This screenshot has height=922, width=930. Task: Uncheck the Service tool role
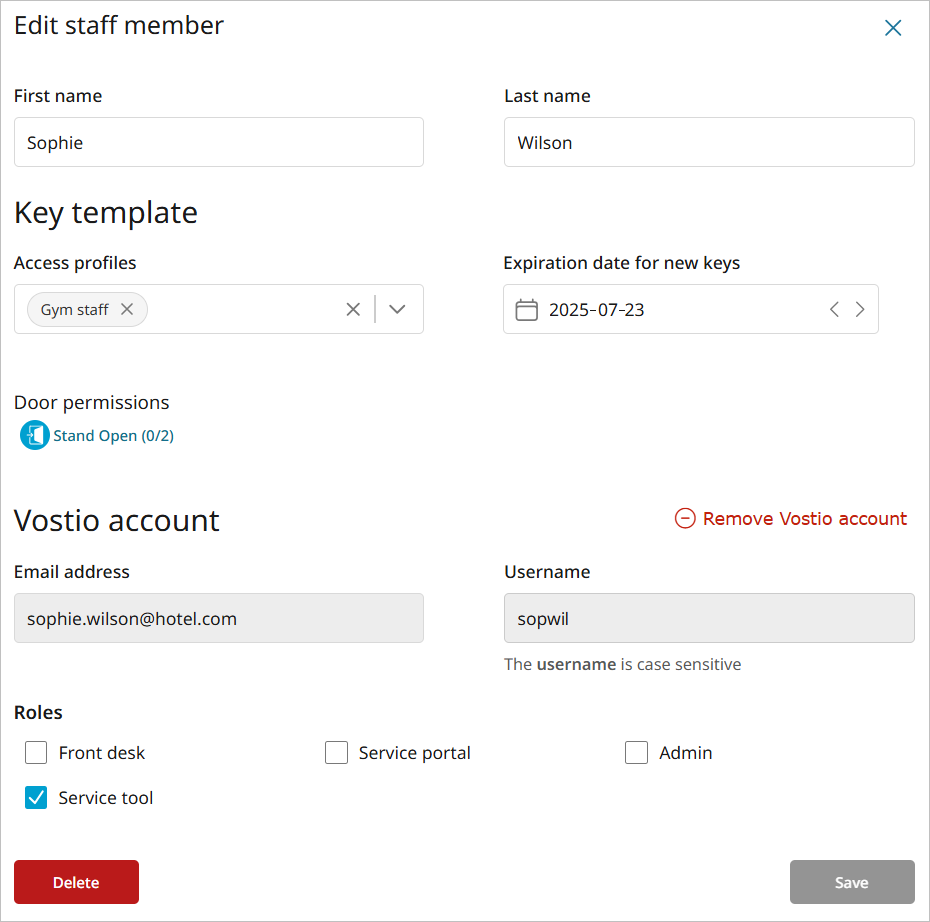[36, 798]
